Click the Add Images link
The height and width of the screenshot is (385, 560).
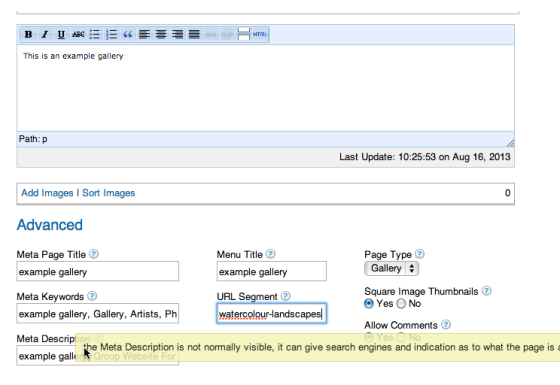(x=47, y=193)
